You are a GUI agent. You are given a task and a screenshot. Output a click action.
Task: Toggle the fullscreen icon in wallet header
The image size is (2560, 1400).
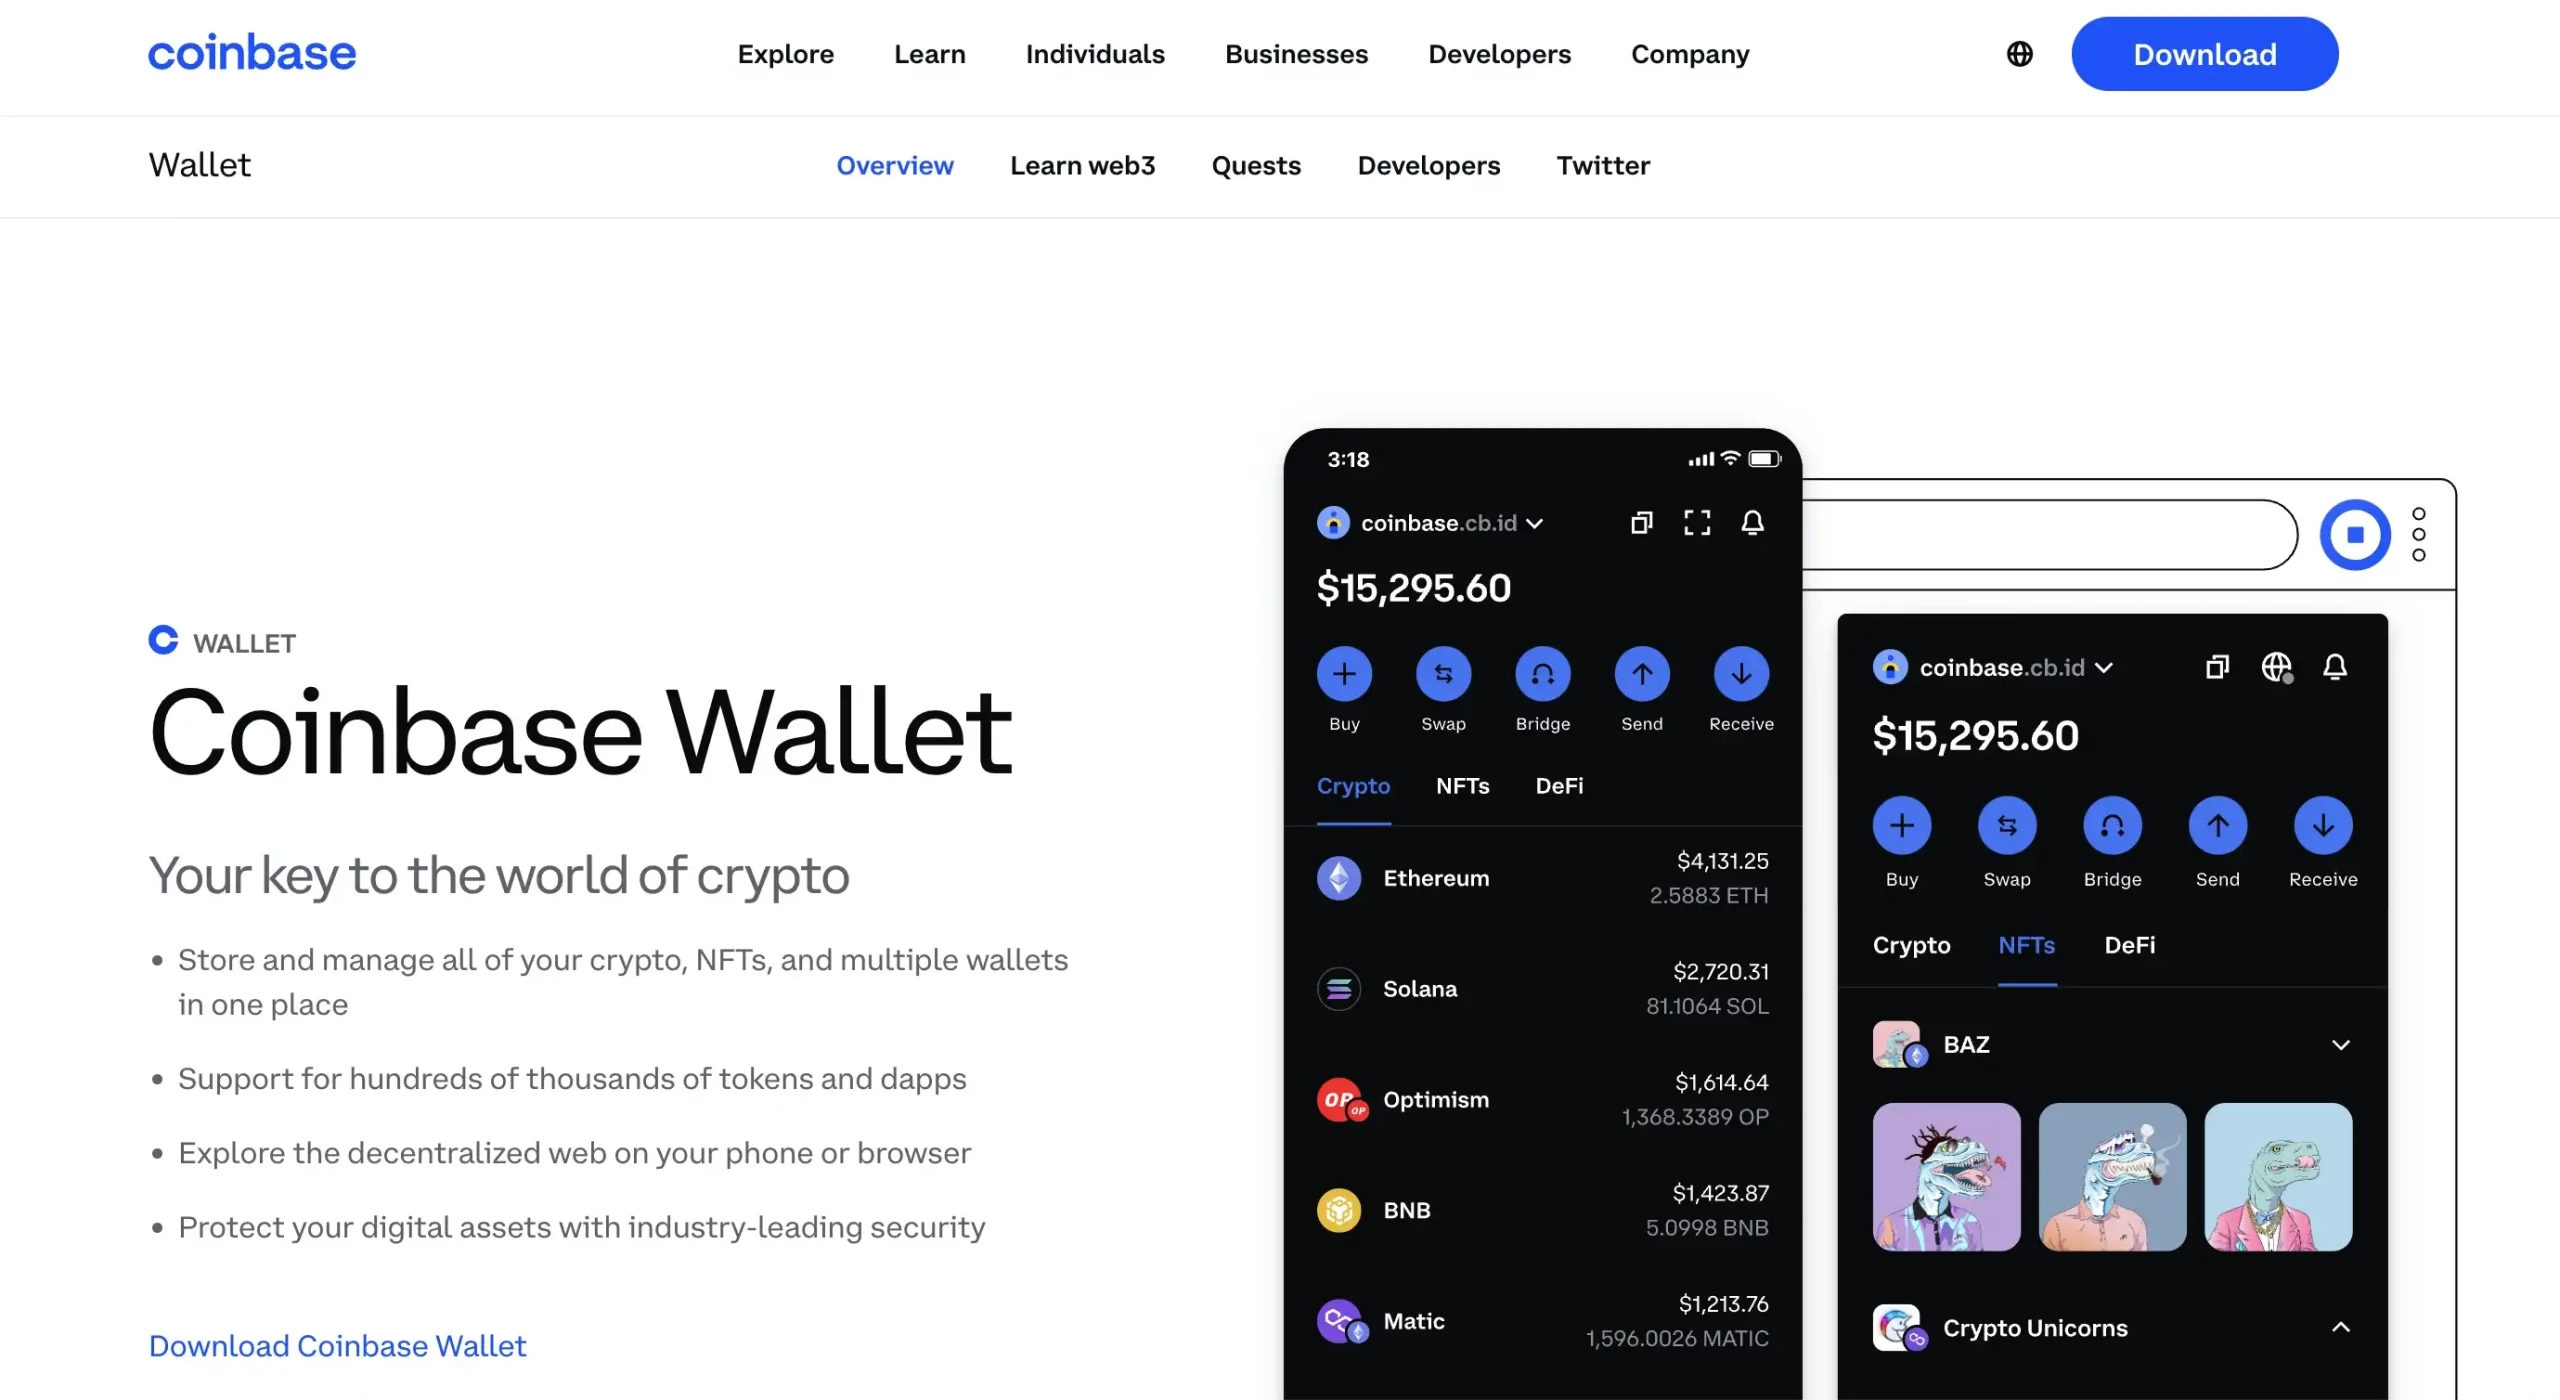(1696, 521)
